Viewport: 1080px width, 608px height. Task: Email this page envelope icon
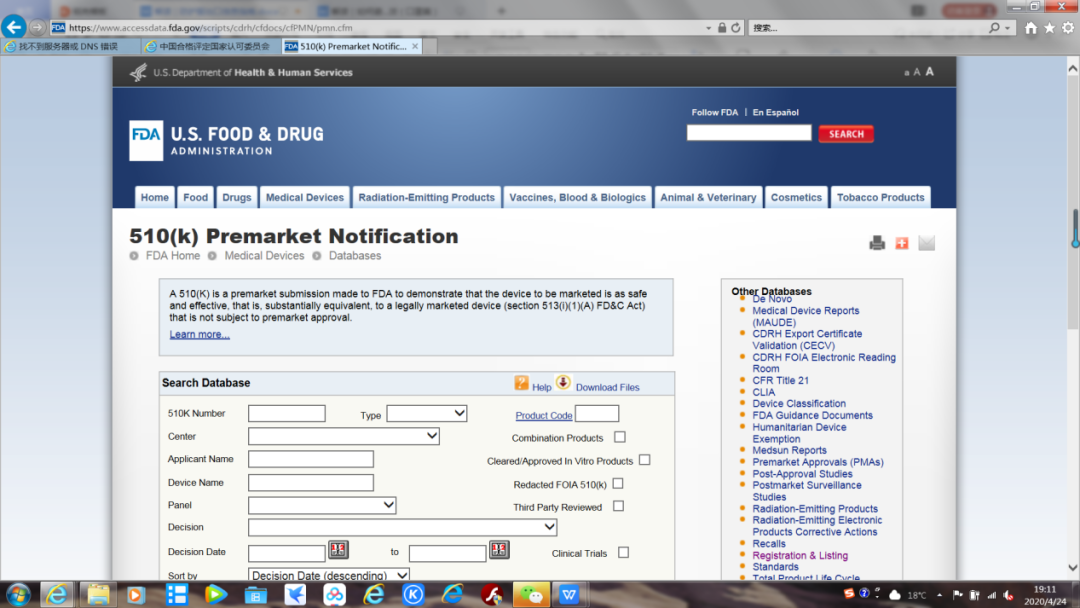[926, 243]
